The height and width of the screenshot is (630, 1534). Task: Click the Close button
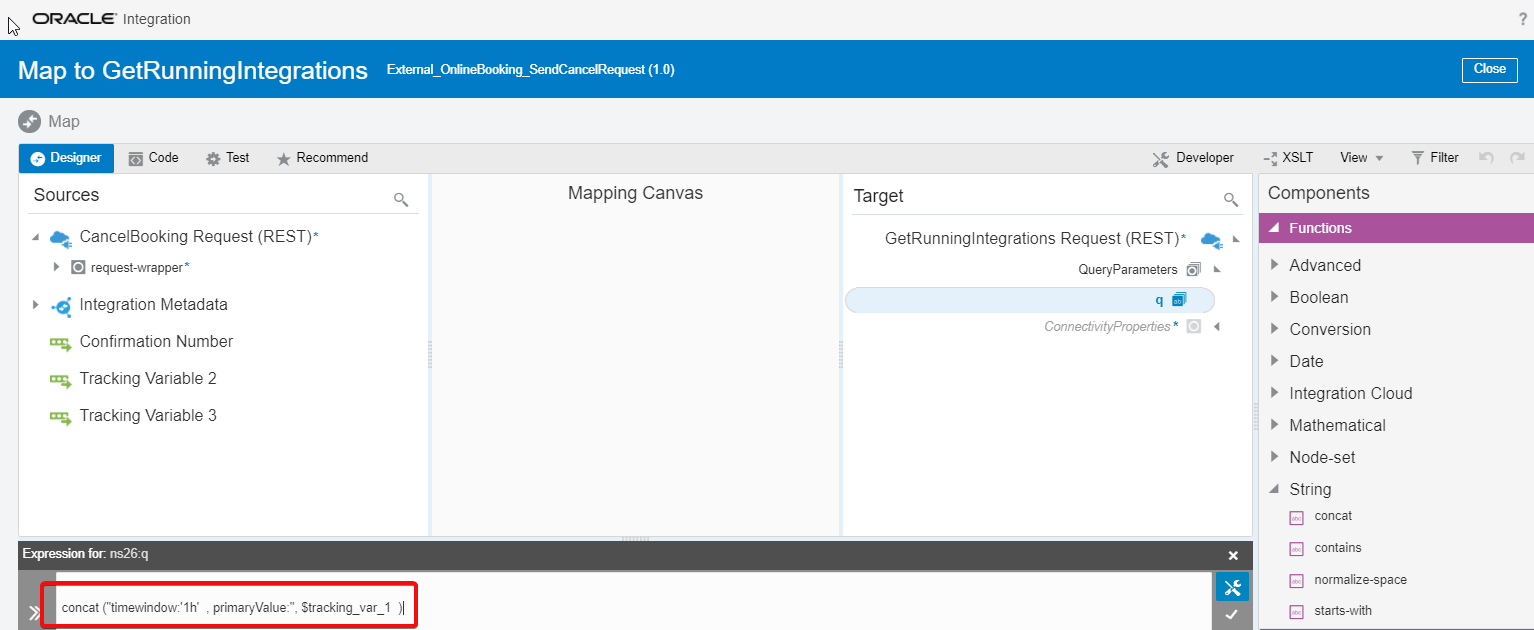[x=1489, y=69]
